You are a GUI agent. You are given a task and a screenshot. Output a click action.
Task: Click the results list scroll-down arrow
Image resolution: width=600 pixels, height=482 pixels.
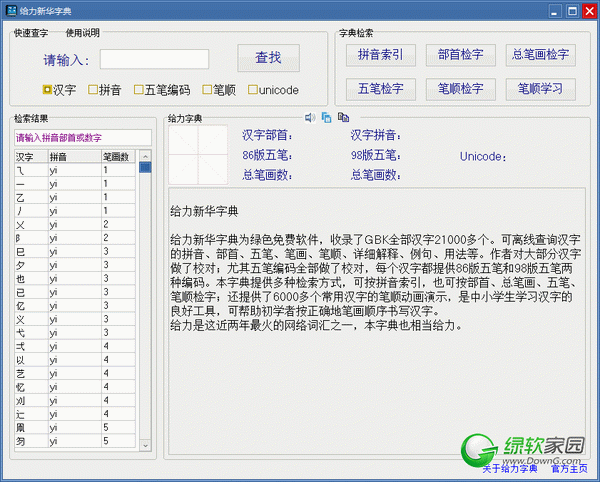coord(145,445)
